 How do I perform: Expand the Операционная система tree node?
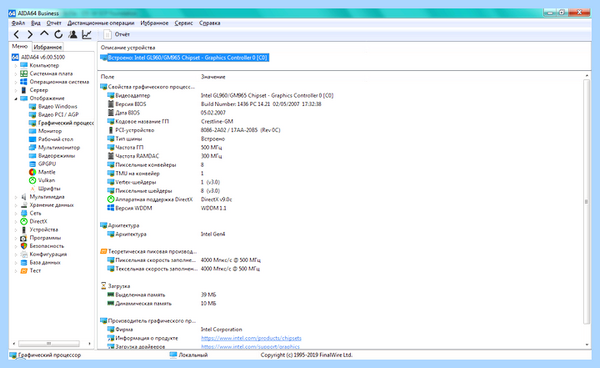pyautogui.click(x=16, y=82)
